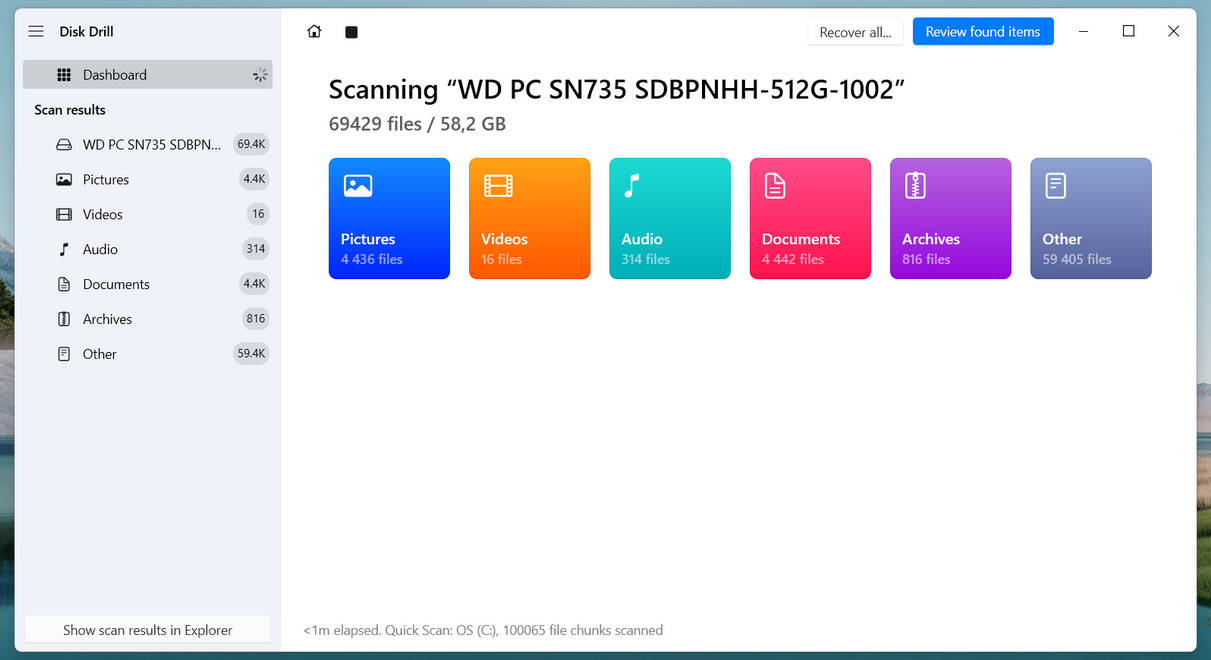This screenshot has width=1211, height=660.
Task: Open Other in the sidebar list
Action: pyautogui.click(x=148, y=355)
